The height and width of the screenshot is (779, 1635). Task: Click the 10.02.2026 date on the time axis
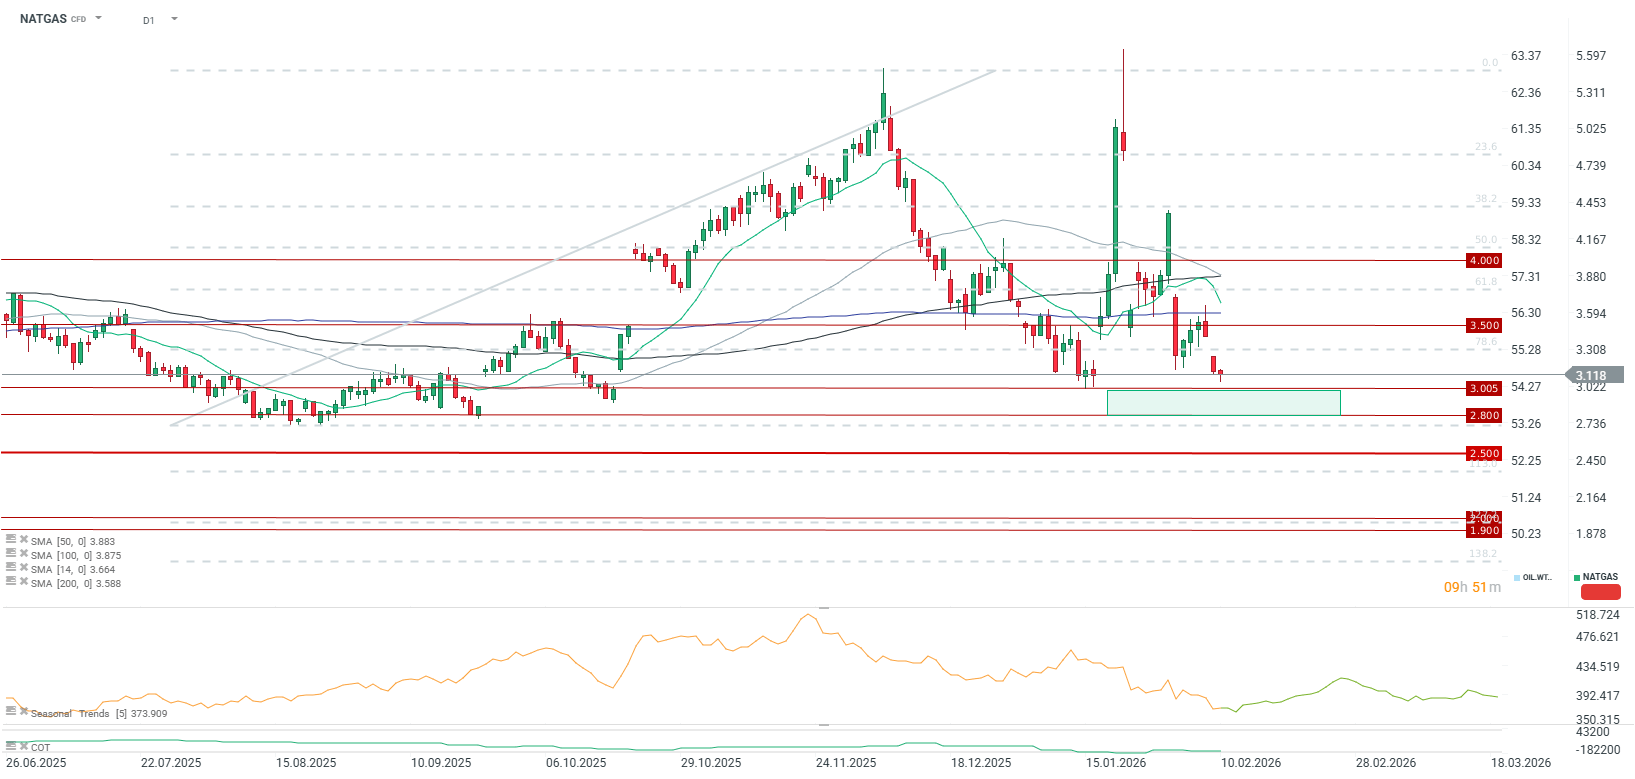click(x=1251, y=762)
